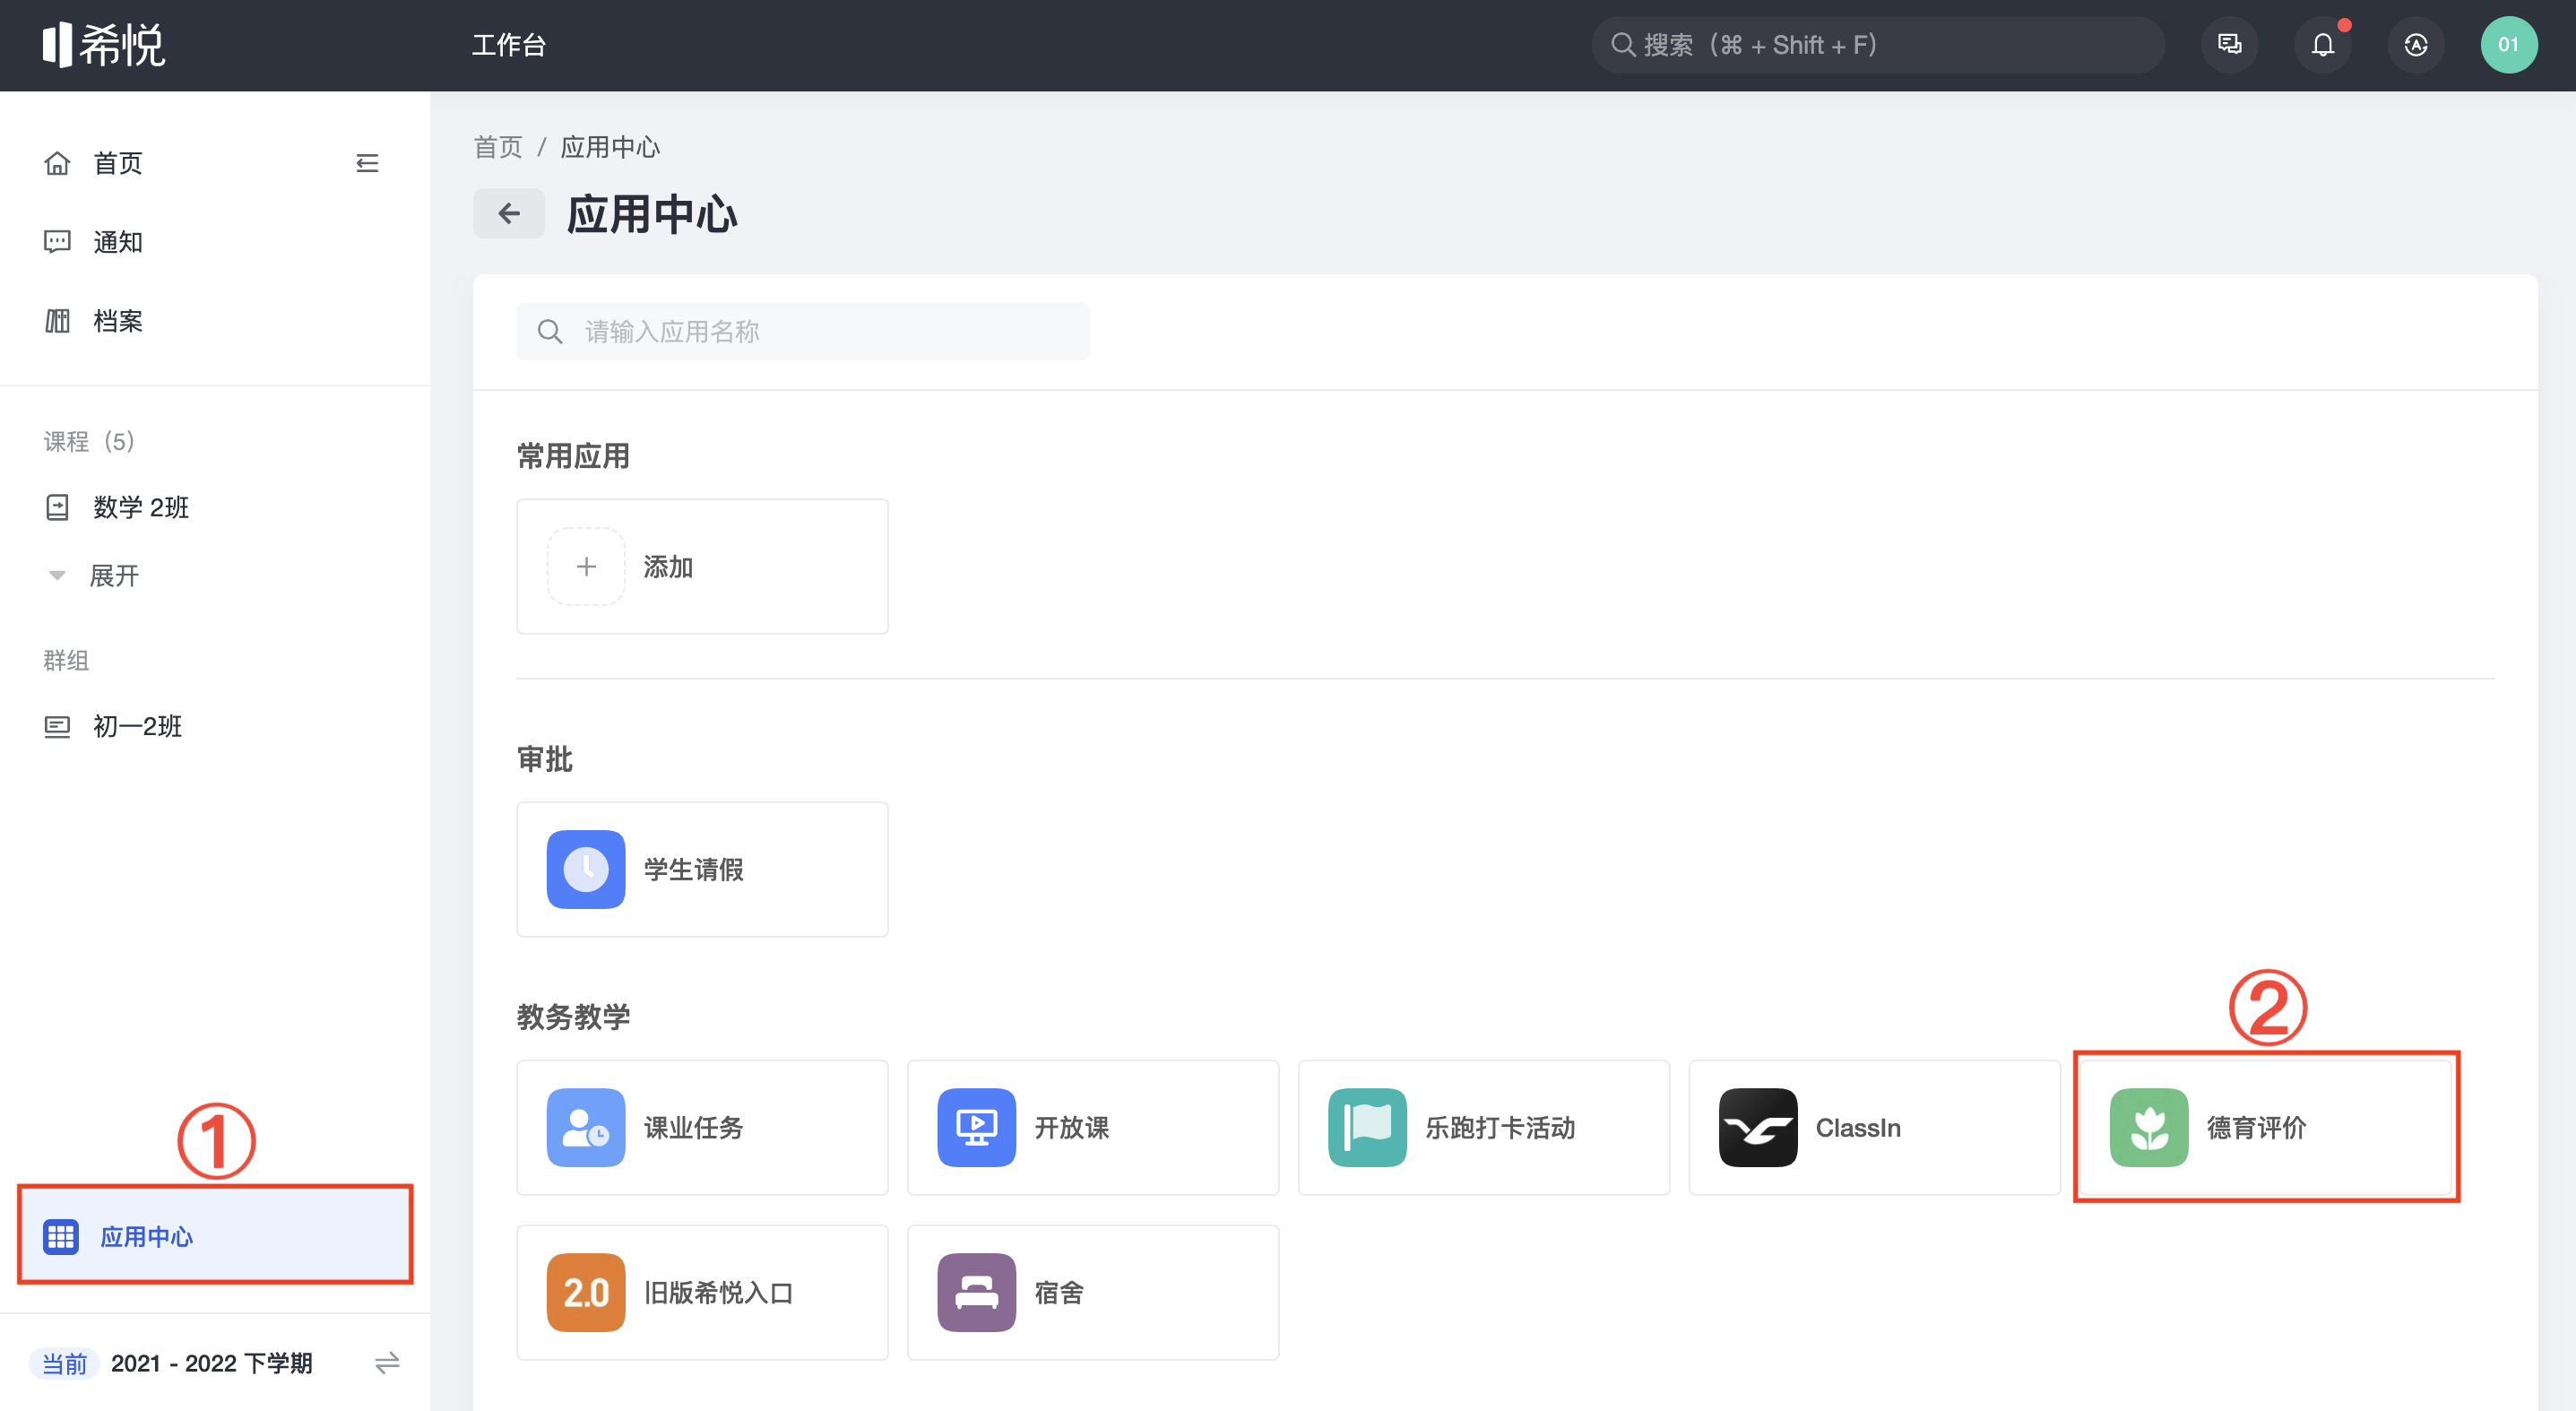Open the 乐跑打卡活动 app
Image resolution: width=2576 pixels, height=1411 pixels.
[x=1484, y=1128]
